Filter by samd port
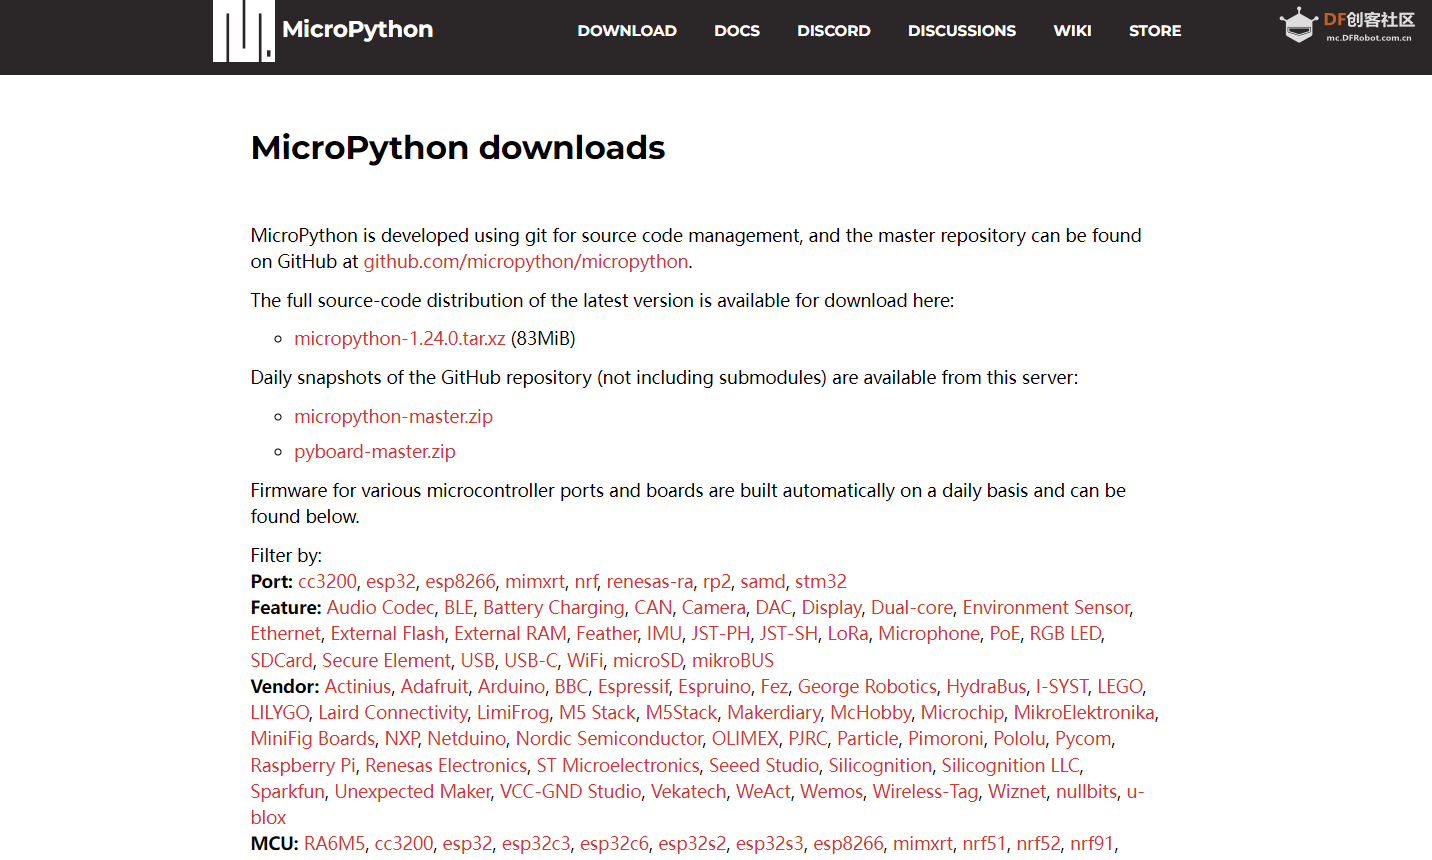This screenshot has height=860, width=1432. [x=763, y=582]
